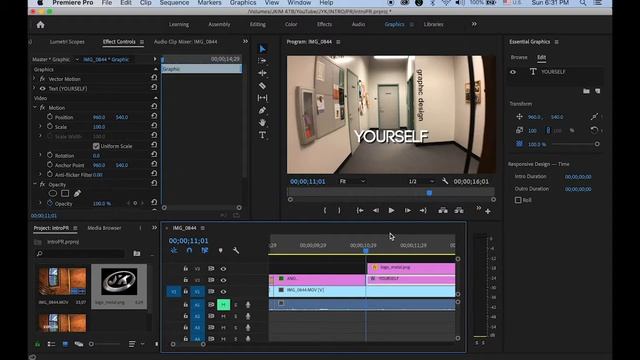Select the Ripple Edit tool
The width and height of the screenshot is (640, 360).
coord(262,73)
